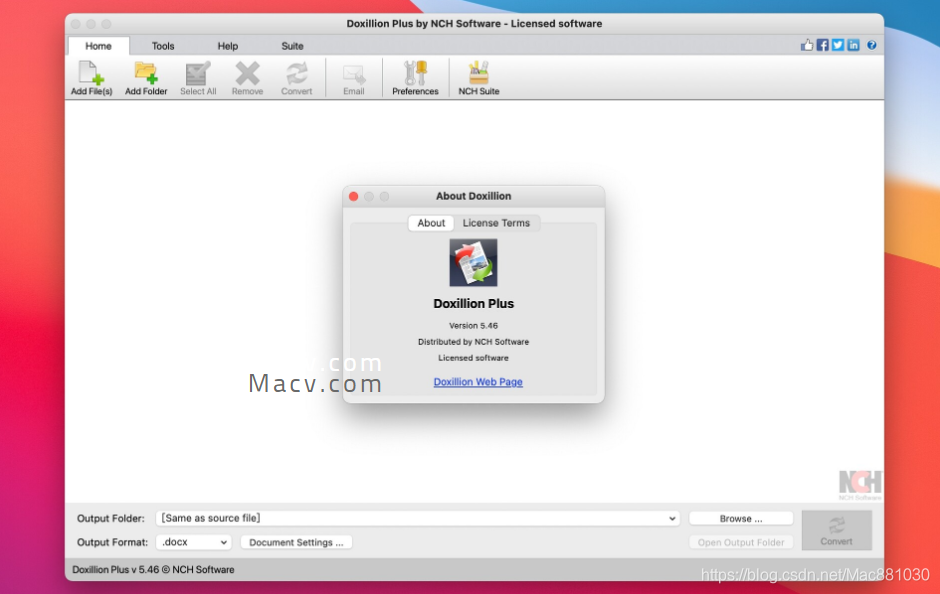The image size is (940, 594).
Task: Click the Open Output Folder button
Action: coord(741,542)
